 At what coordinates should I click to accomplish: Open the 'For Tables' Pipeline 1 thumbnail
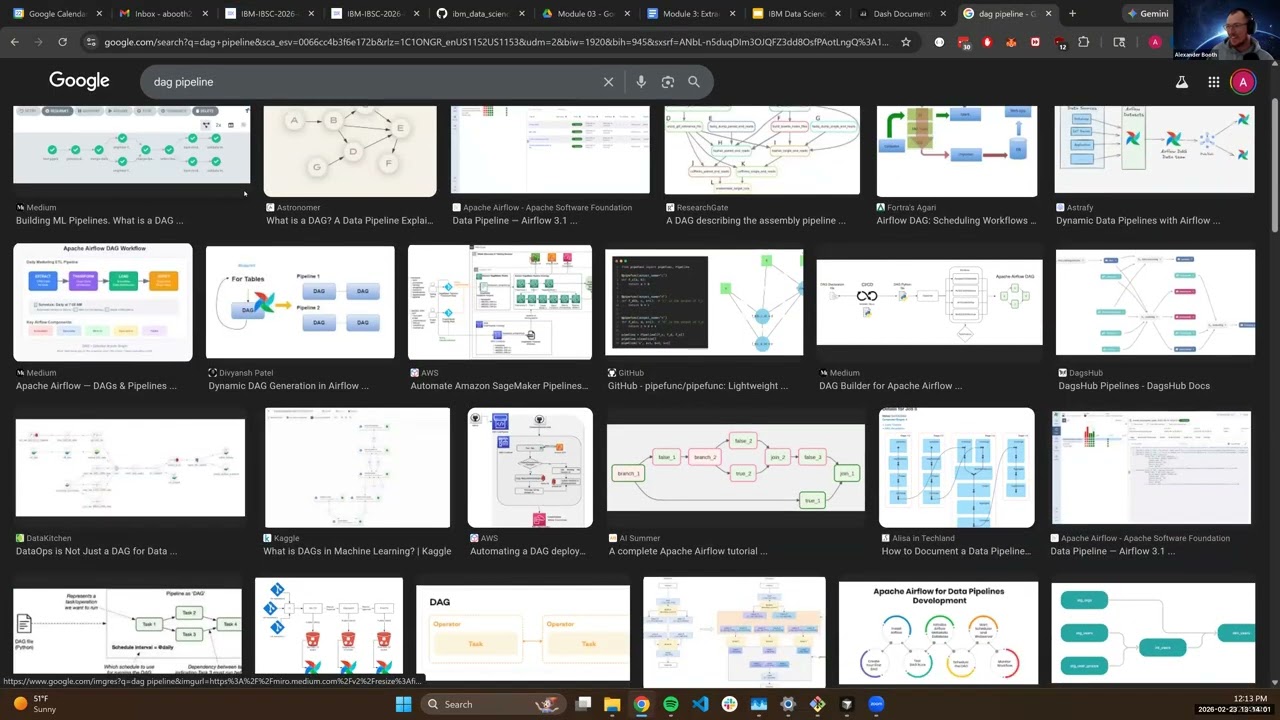(300, 302)
